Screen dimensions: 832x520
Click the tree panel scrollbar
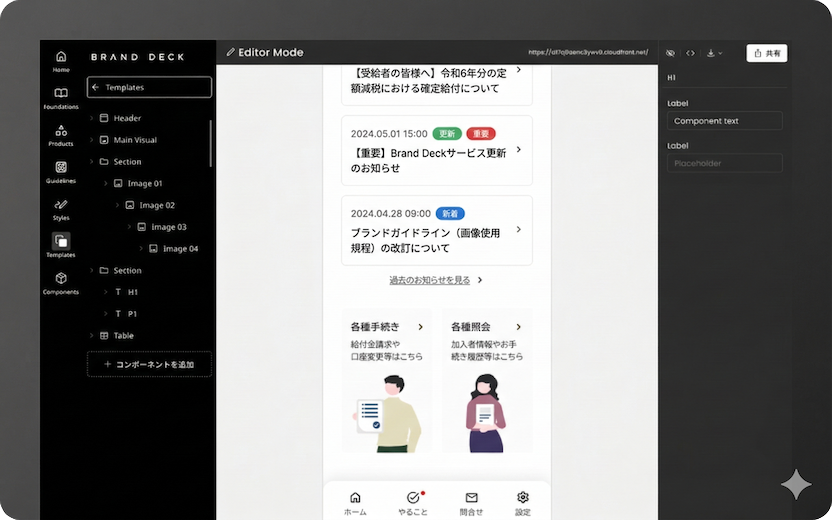(x=211, y=143)
